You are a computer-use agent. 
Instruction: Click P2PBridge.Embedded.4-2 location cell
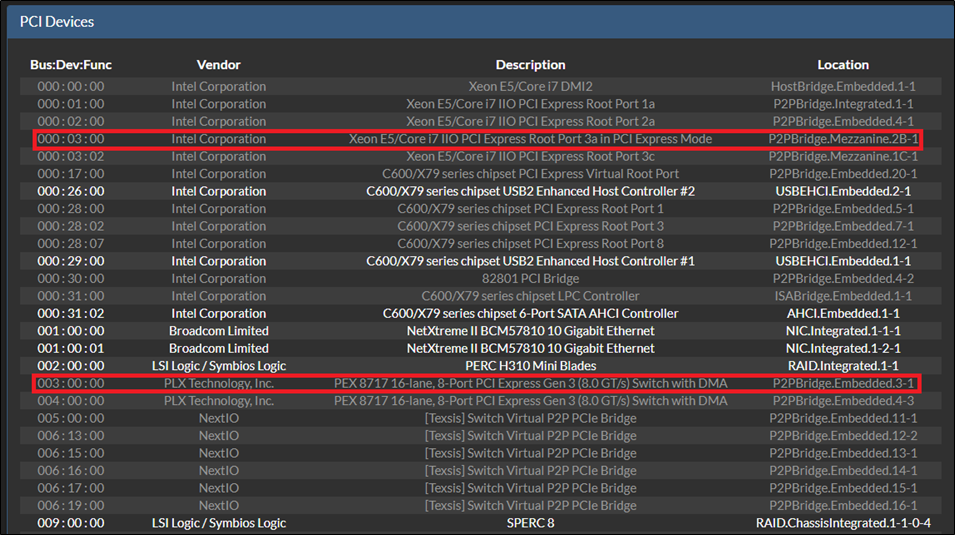843,278
